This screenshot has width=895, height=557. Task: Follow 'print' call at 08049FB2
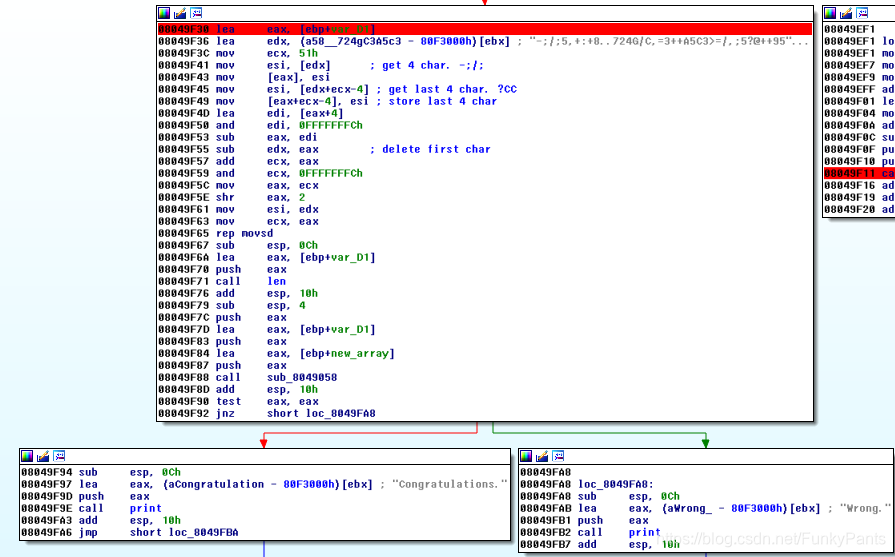[645, 532]
